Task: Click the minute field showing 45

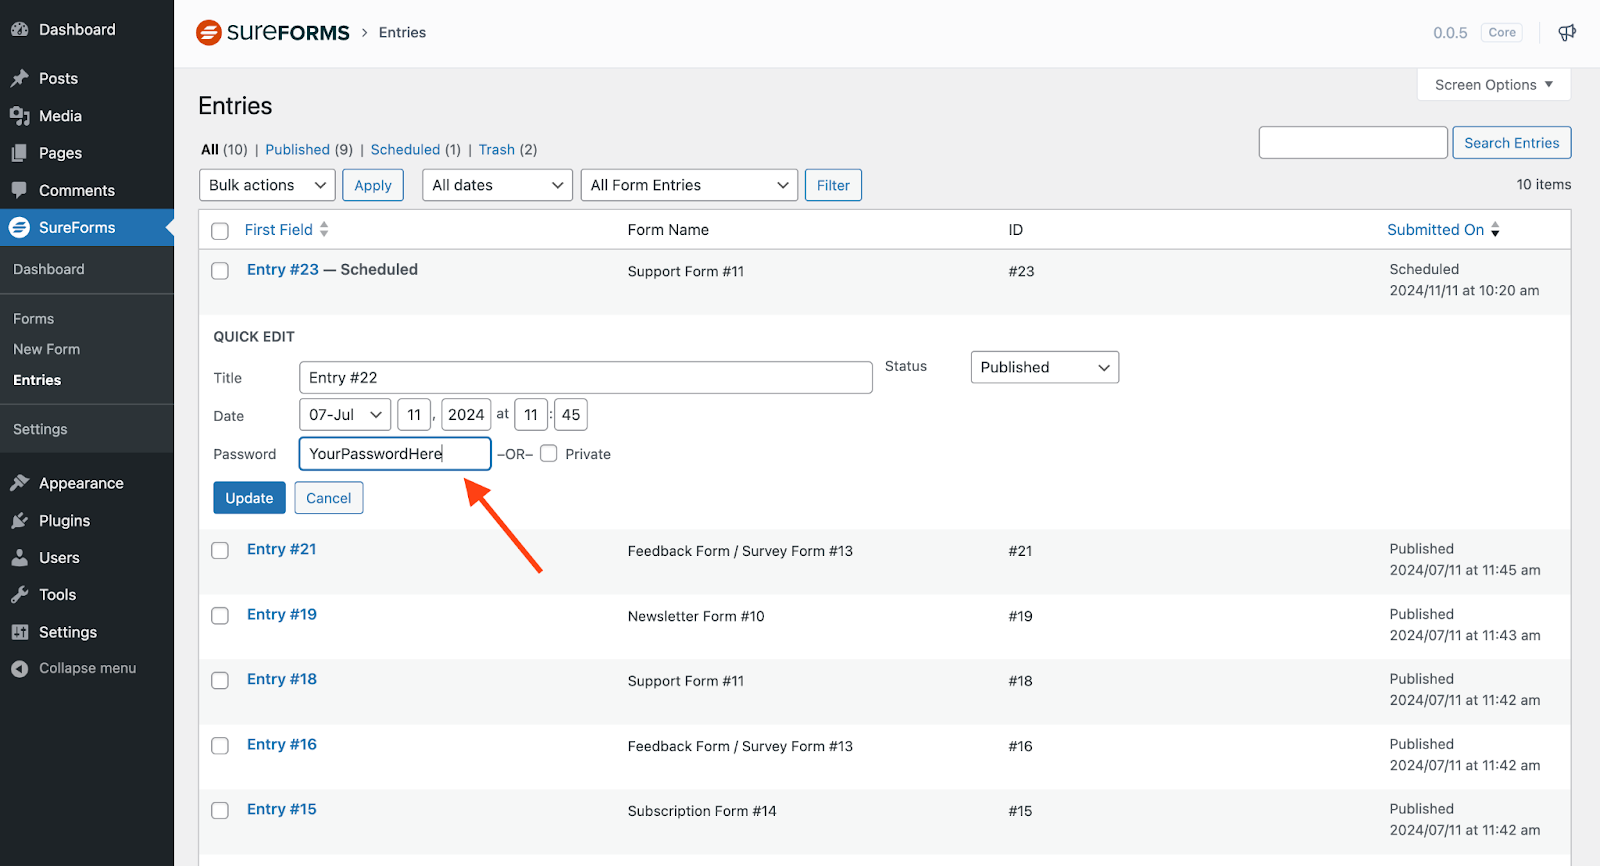Action: (571, 414)
